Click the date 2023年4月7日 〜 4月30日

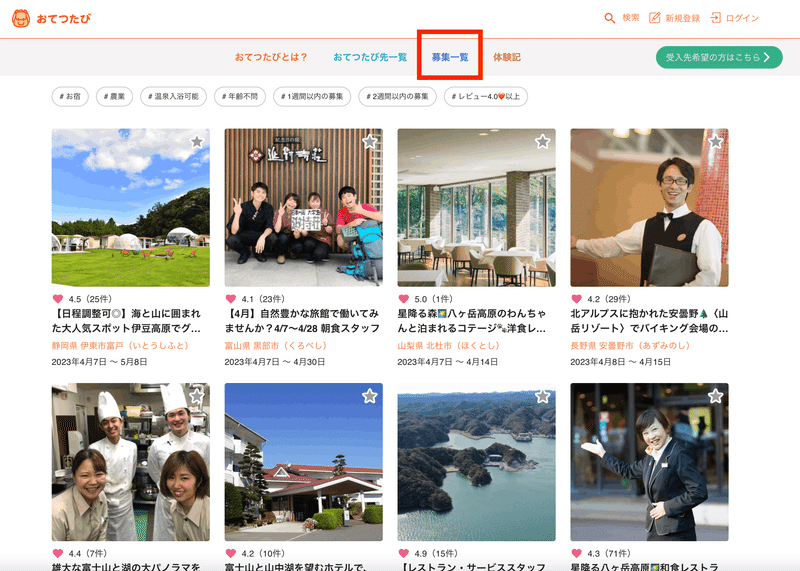274,362
